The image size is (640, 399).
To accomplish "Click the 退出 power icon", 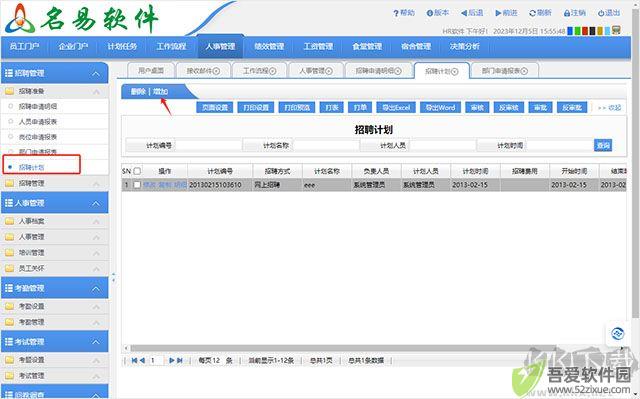I will coord(601,13).
